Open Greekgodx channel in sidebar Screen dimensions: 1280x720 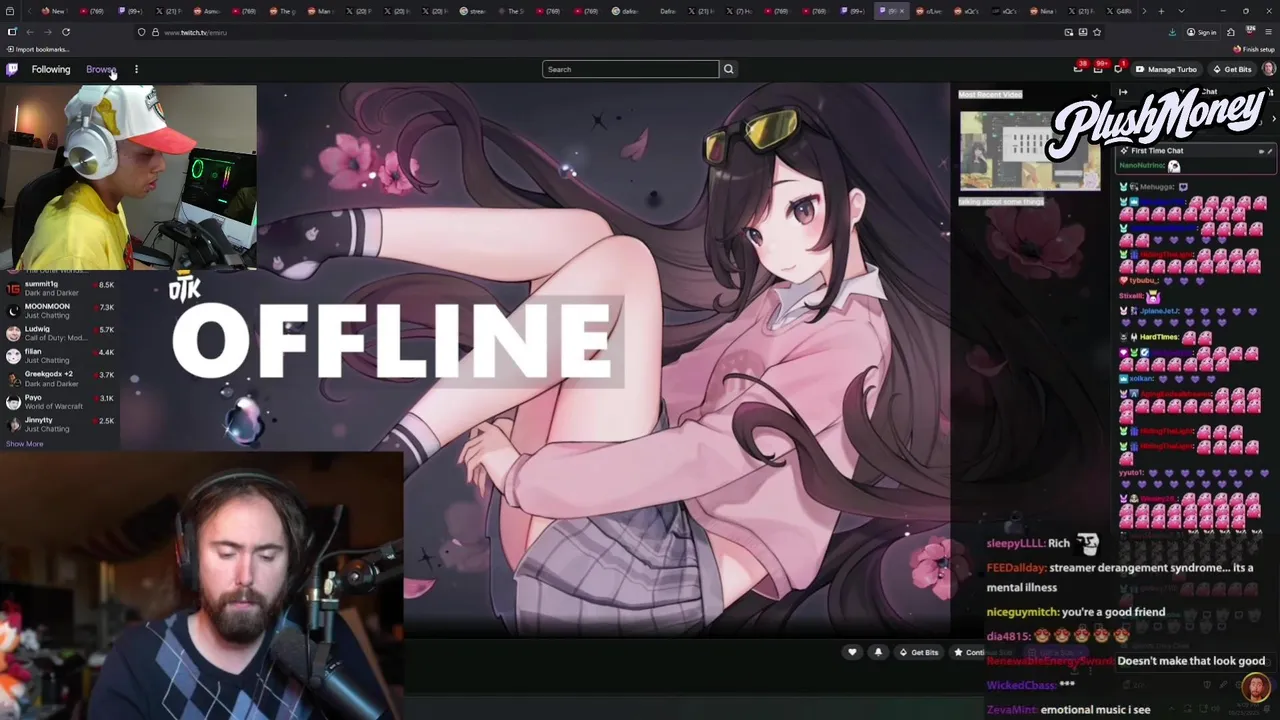coord(60,379)
